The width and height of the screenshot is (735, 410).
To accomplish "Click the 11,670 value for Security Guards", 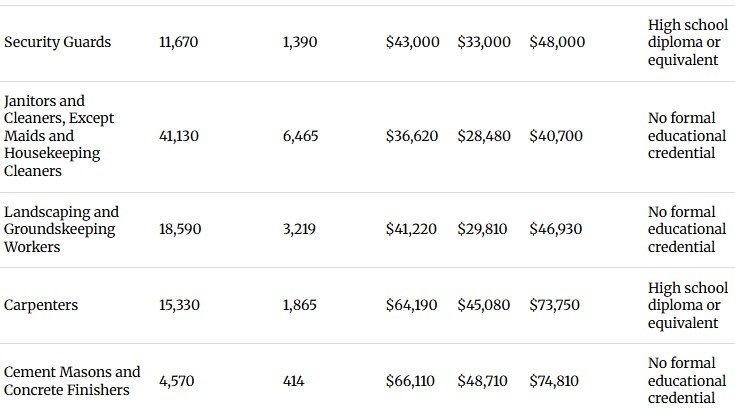I will click(180, 43).
